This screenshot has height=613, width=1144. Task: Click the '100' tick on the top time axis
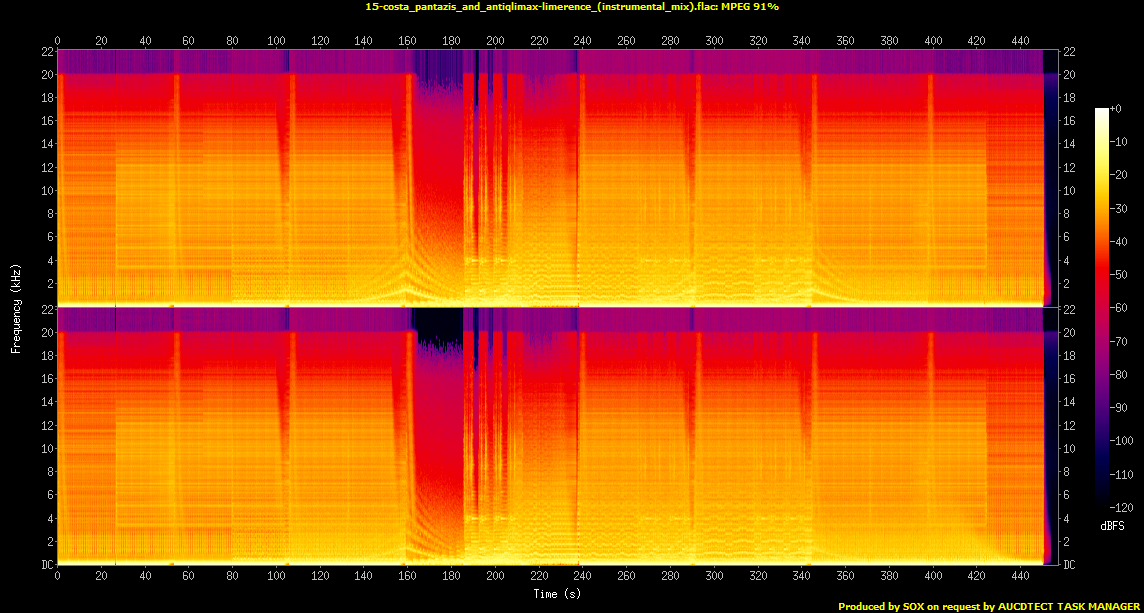276,41
